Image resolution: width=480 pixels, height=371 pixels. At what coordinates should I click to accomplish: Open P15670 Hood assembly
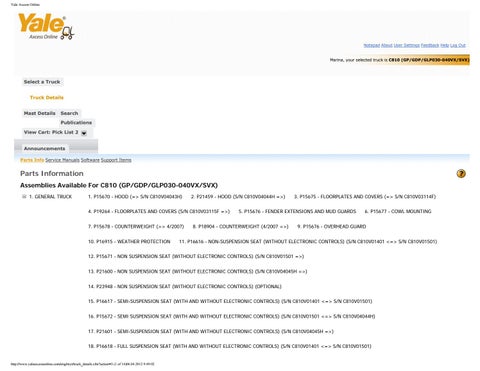click(x=135, y=197)
